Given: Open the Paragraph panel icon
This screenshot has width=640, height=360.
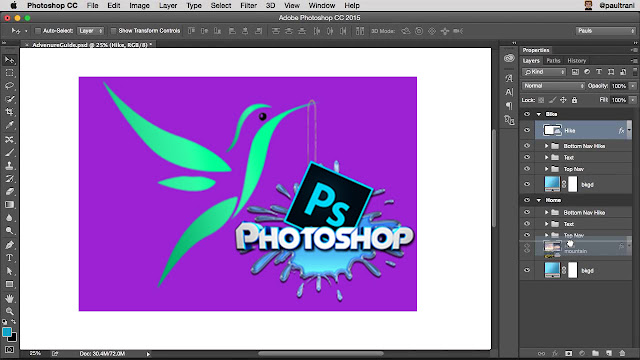Looking at the screenshot, I should (x=509, y=106).
